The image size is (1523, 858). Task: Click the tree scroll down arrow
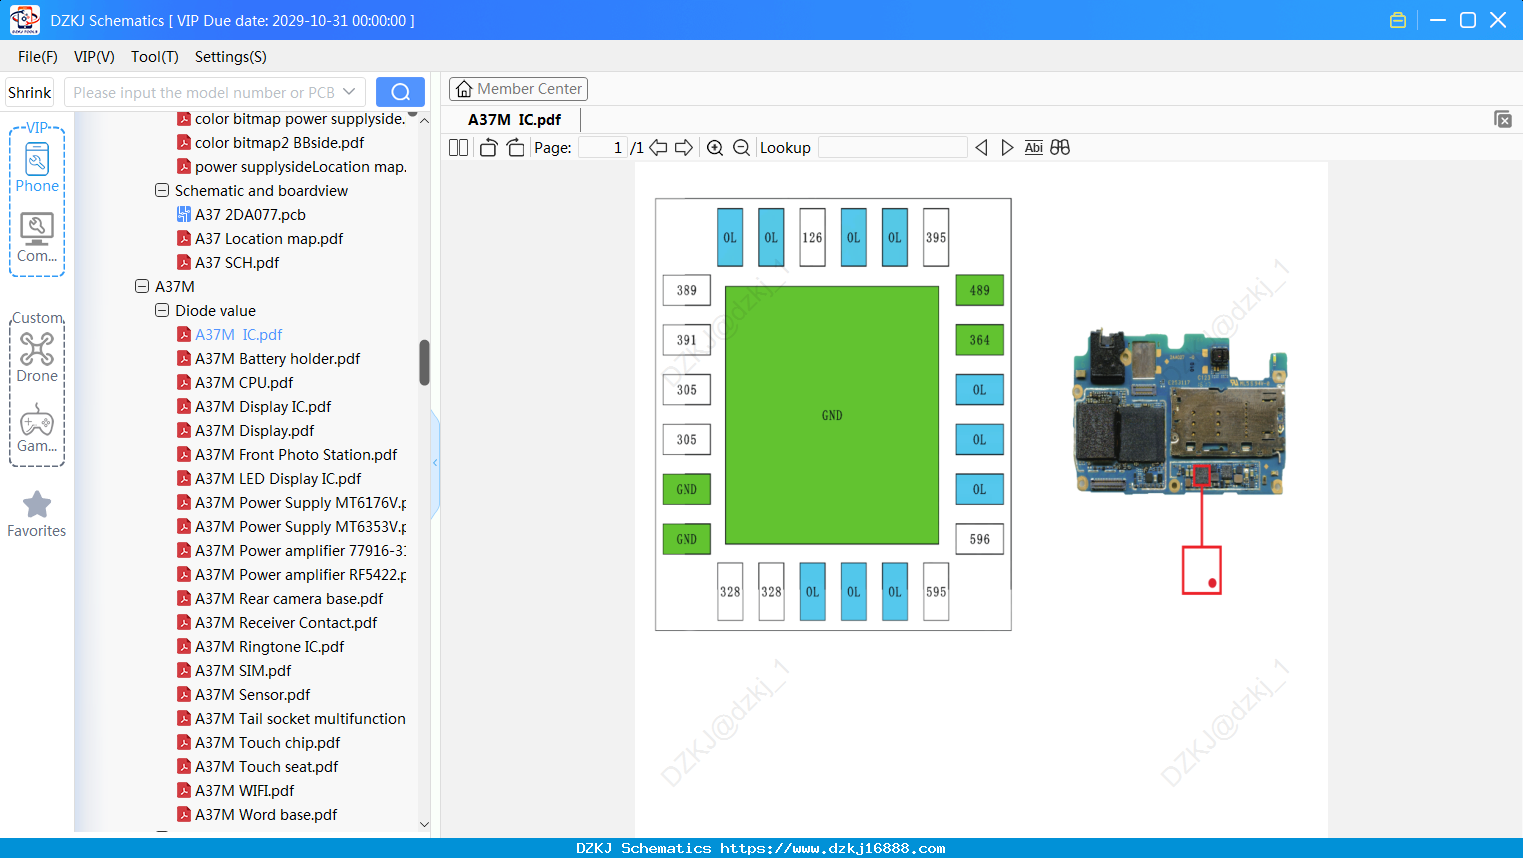pyautogui.click(x=424, y=824)
